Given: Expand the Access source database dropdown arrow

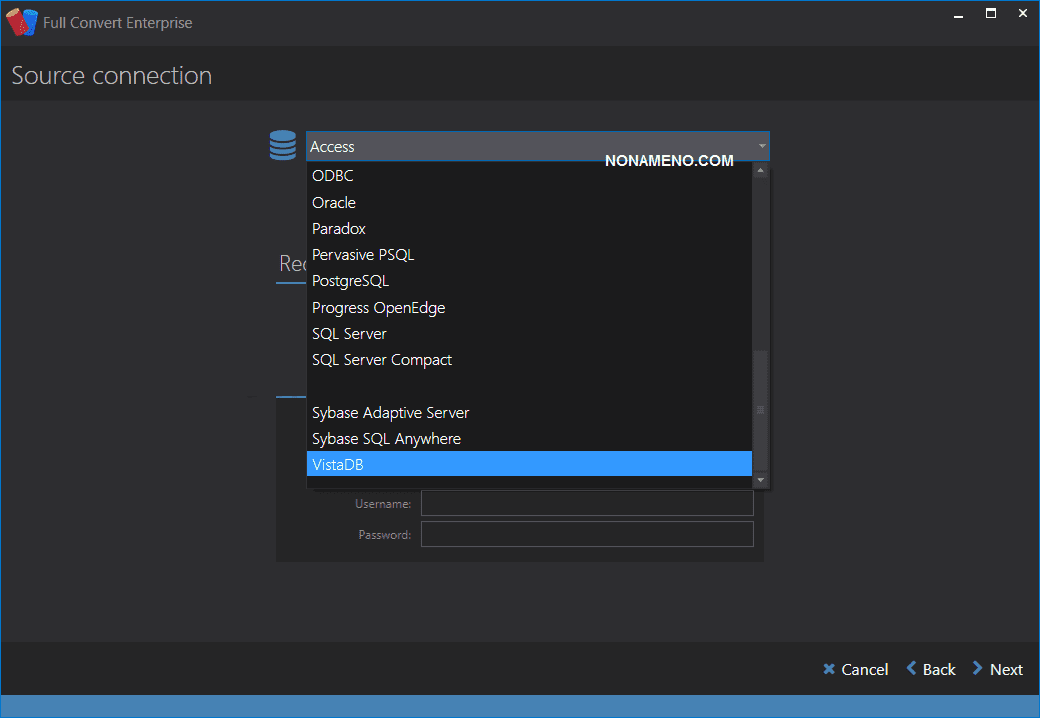Looking at the screenshot, I should (x=762, y=146).
